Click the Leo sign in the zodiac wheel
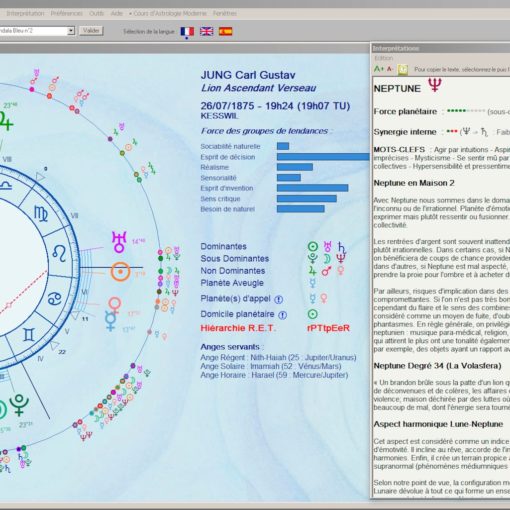 60,253
